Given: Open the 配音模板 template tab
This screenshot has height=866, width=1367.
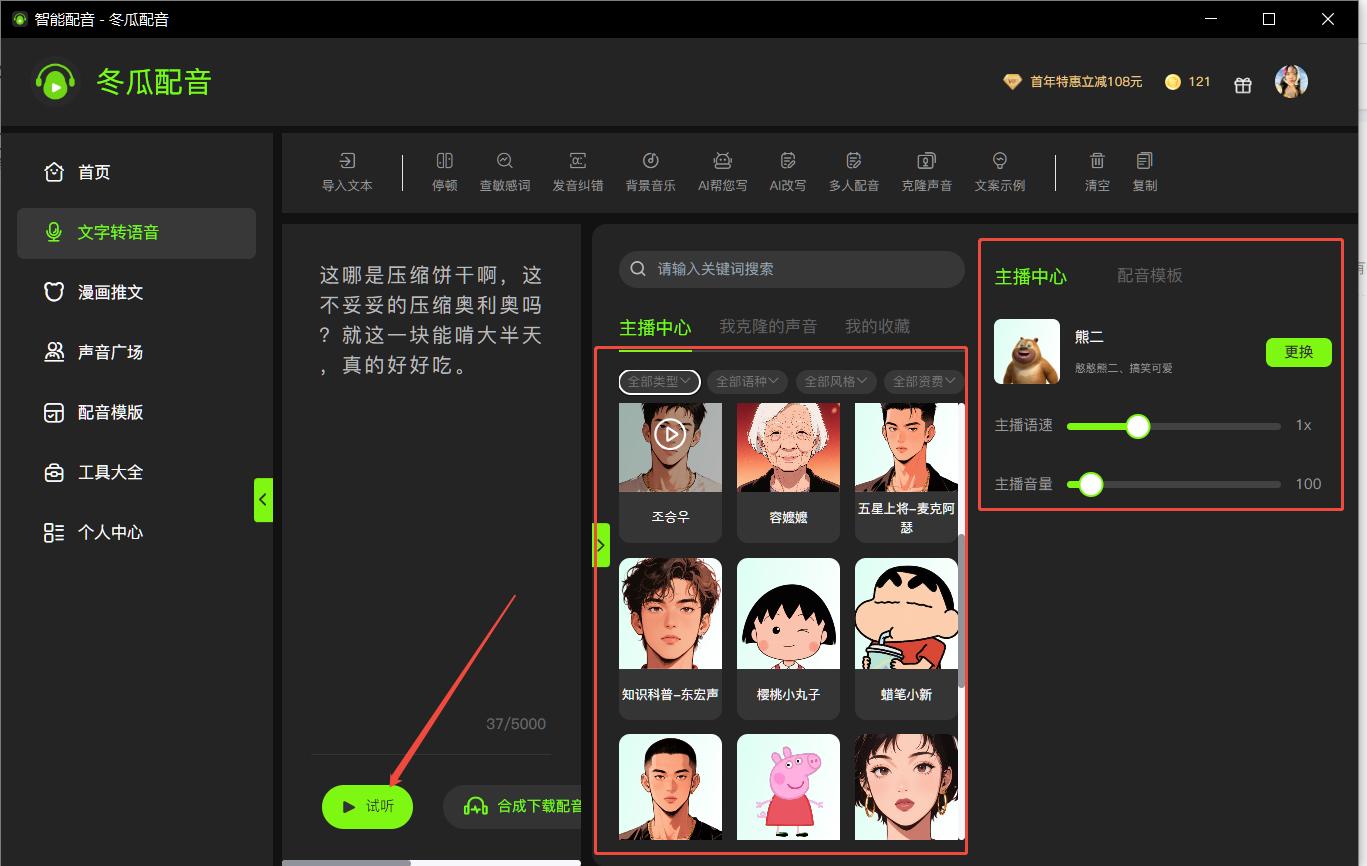Looking at the screenshot, I should [1150, 276].
